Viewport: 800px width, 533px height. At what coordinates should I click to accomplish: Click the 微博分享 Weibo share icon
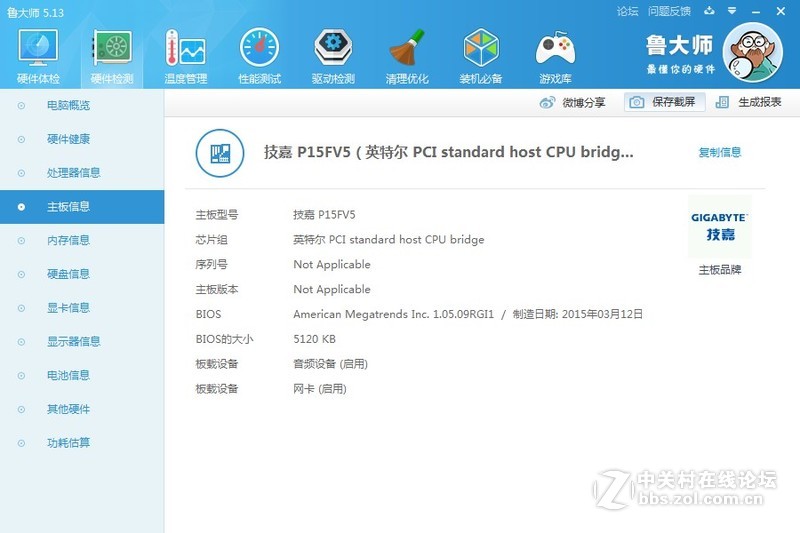click(x=547, y=103)
